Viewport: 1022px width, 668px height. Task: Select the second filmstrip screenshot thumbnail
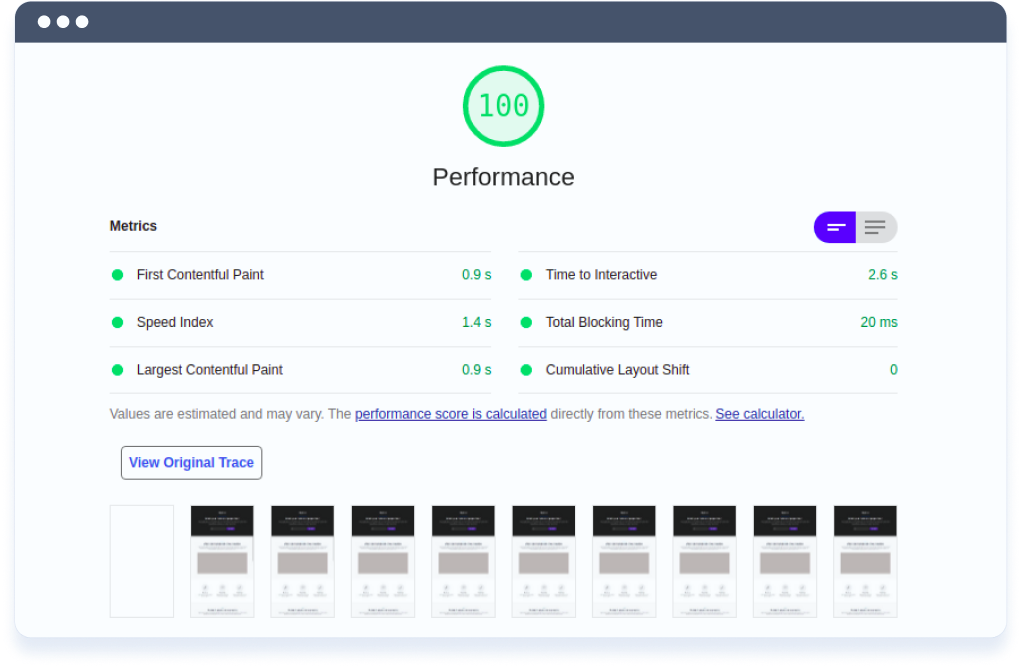tap(222, 561)
